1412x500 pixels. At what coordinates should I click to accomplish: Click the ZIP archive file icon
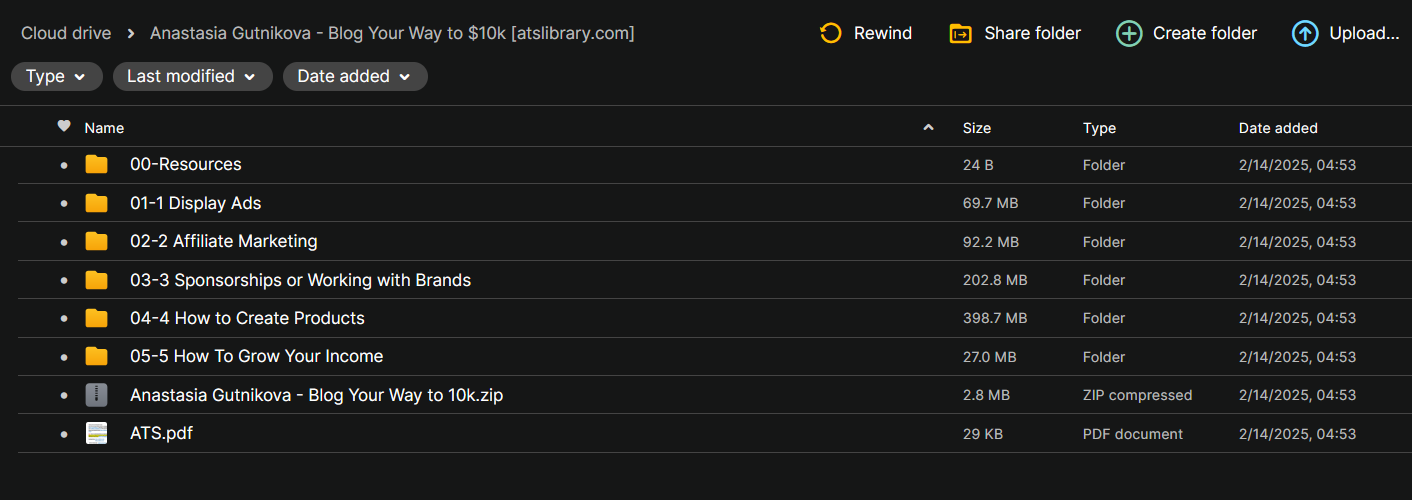[x=96, y=395]
